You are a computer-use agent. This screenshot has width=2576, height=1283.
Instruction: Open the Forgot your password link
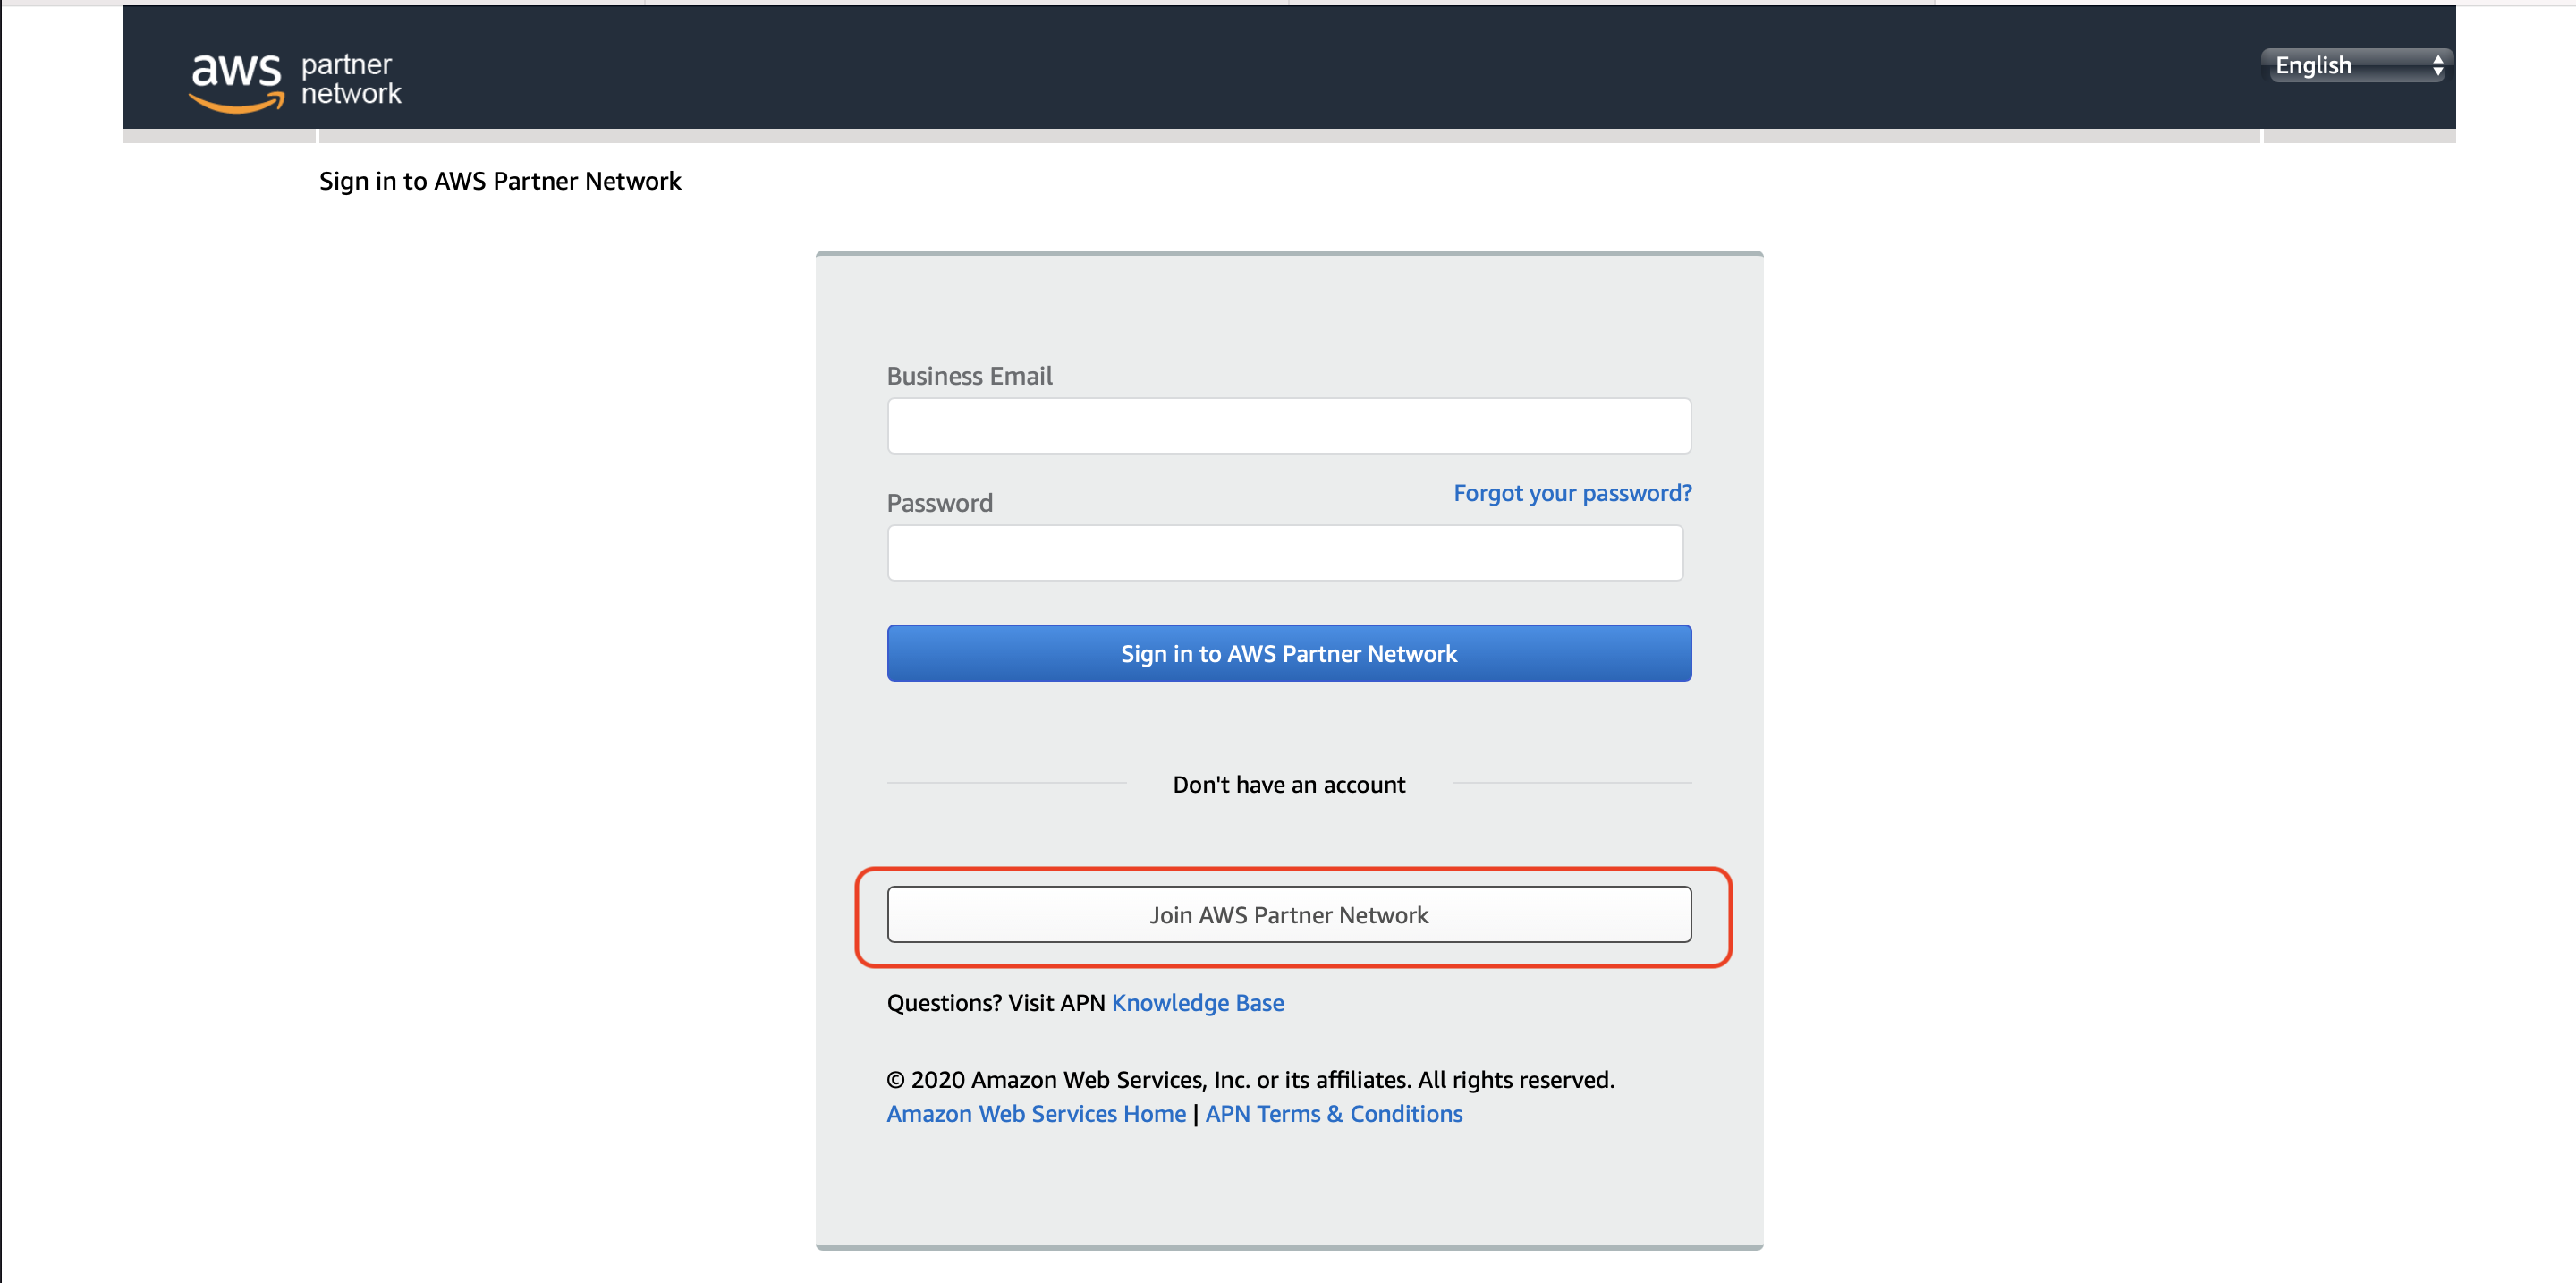pos(1572,493)
